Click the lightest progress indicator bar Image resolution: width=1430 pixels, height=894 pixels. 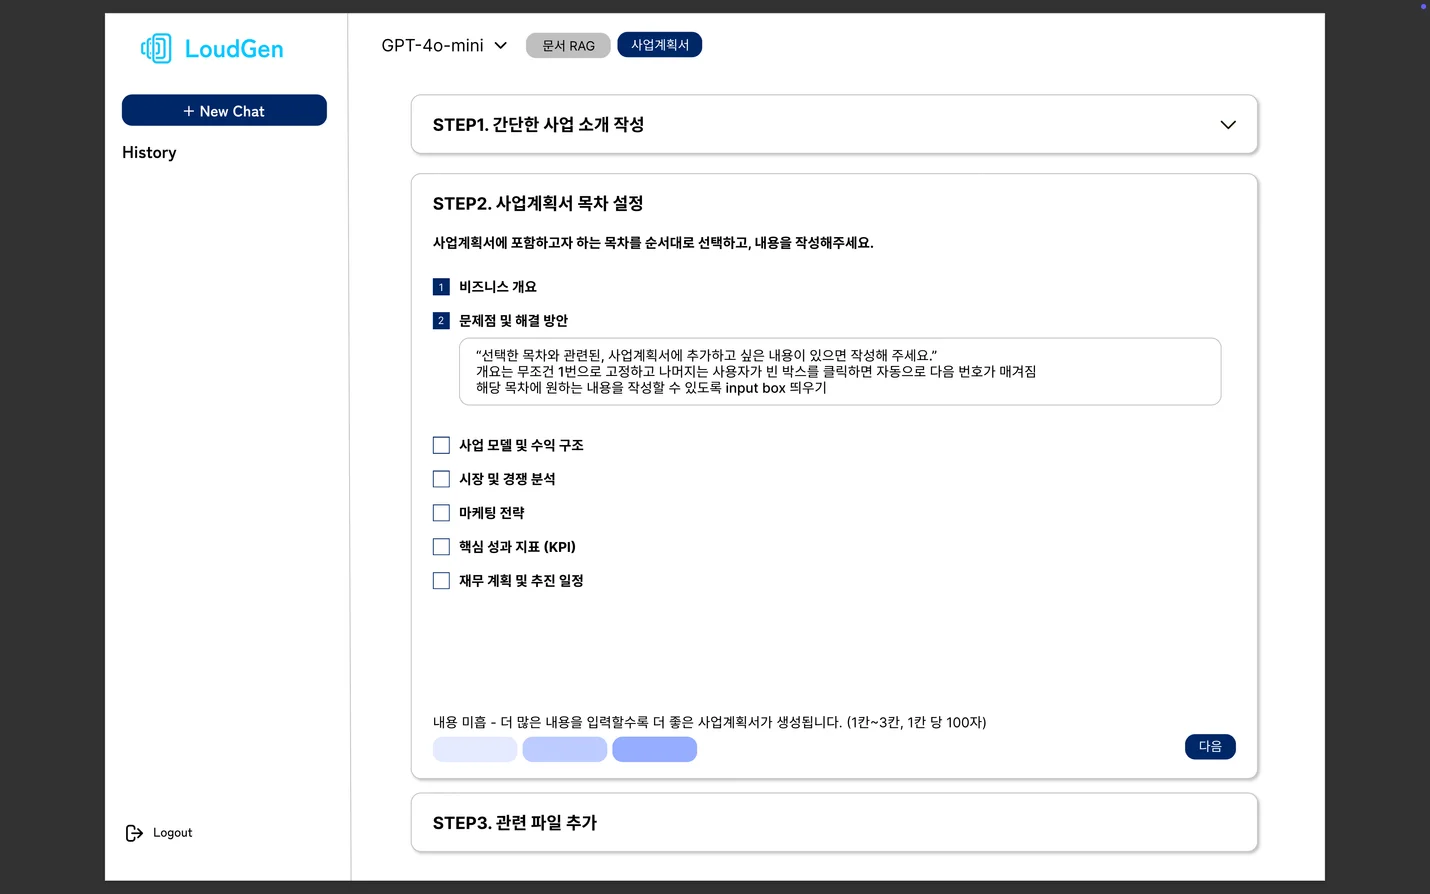pyautogui.click(x=475, y=749)
